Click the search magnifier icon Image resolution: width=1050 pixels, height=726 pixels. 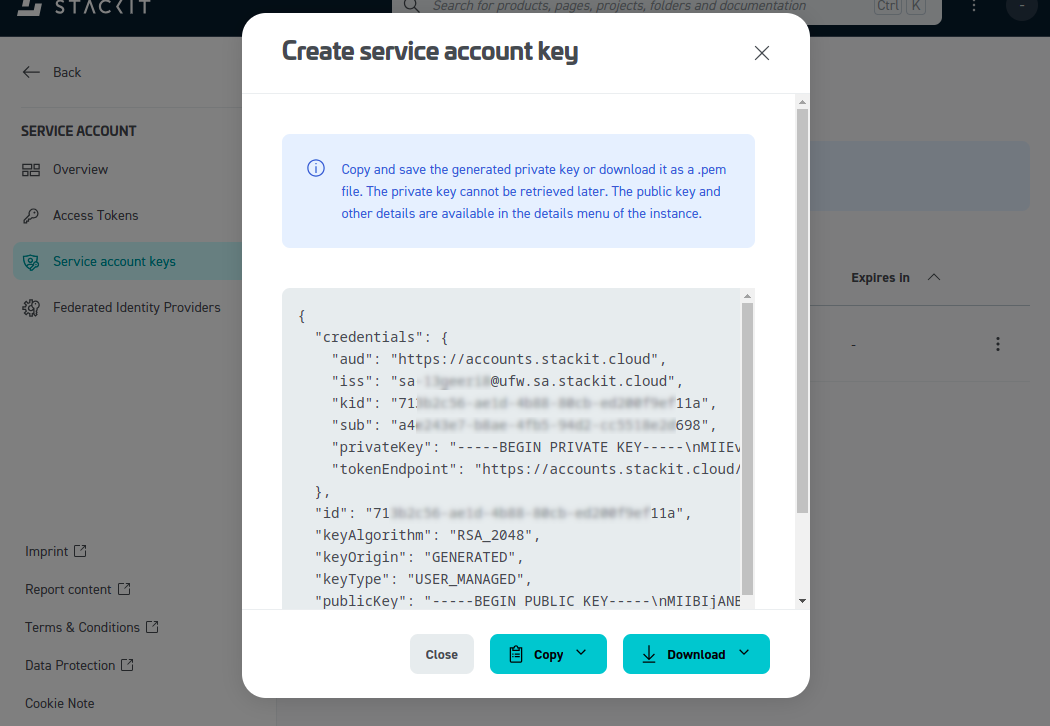coord(412,6)
